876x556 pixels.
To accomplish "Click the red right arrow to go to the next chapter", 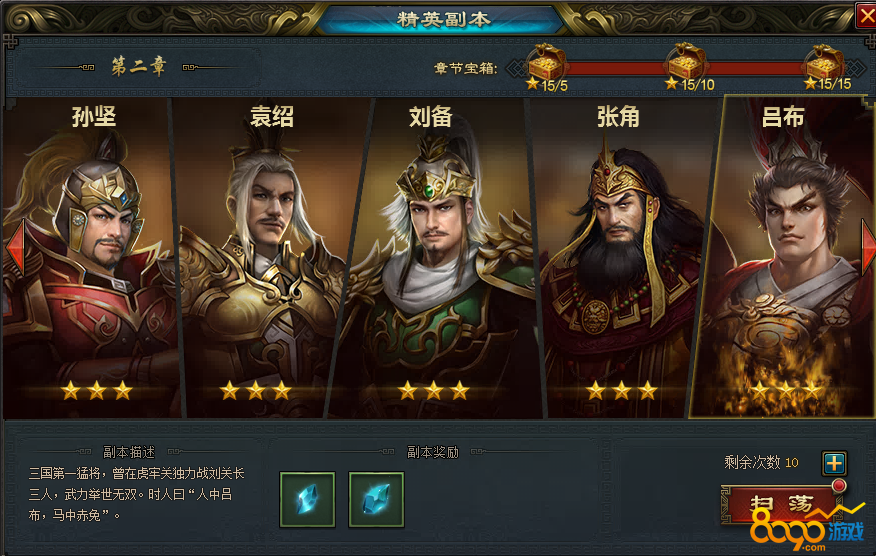I will coord(868,248).
